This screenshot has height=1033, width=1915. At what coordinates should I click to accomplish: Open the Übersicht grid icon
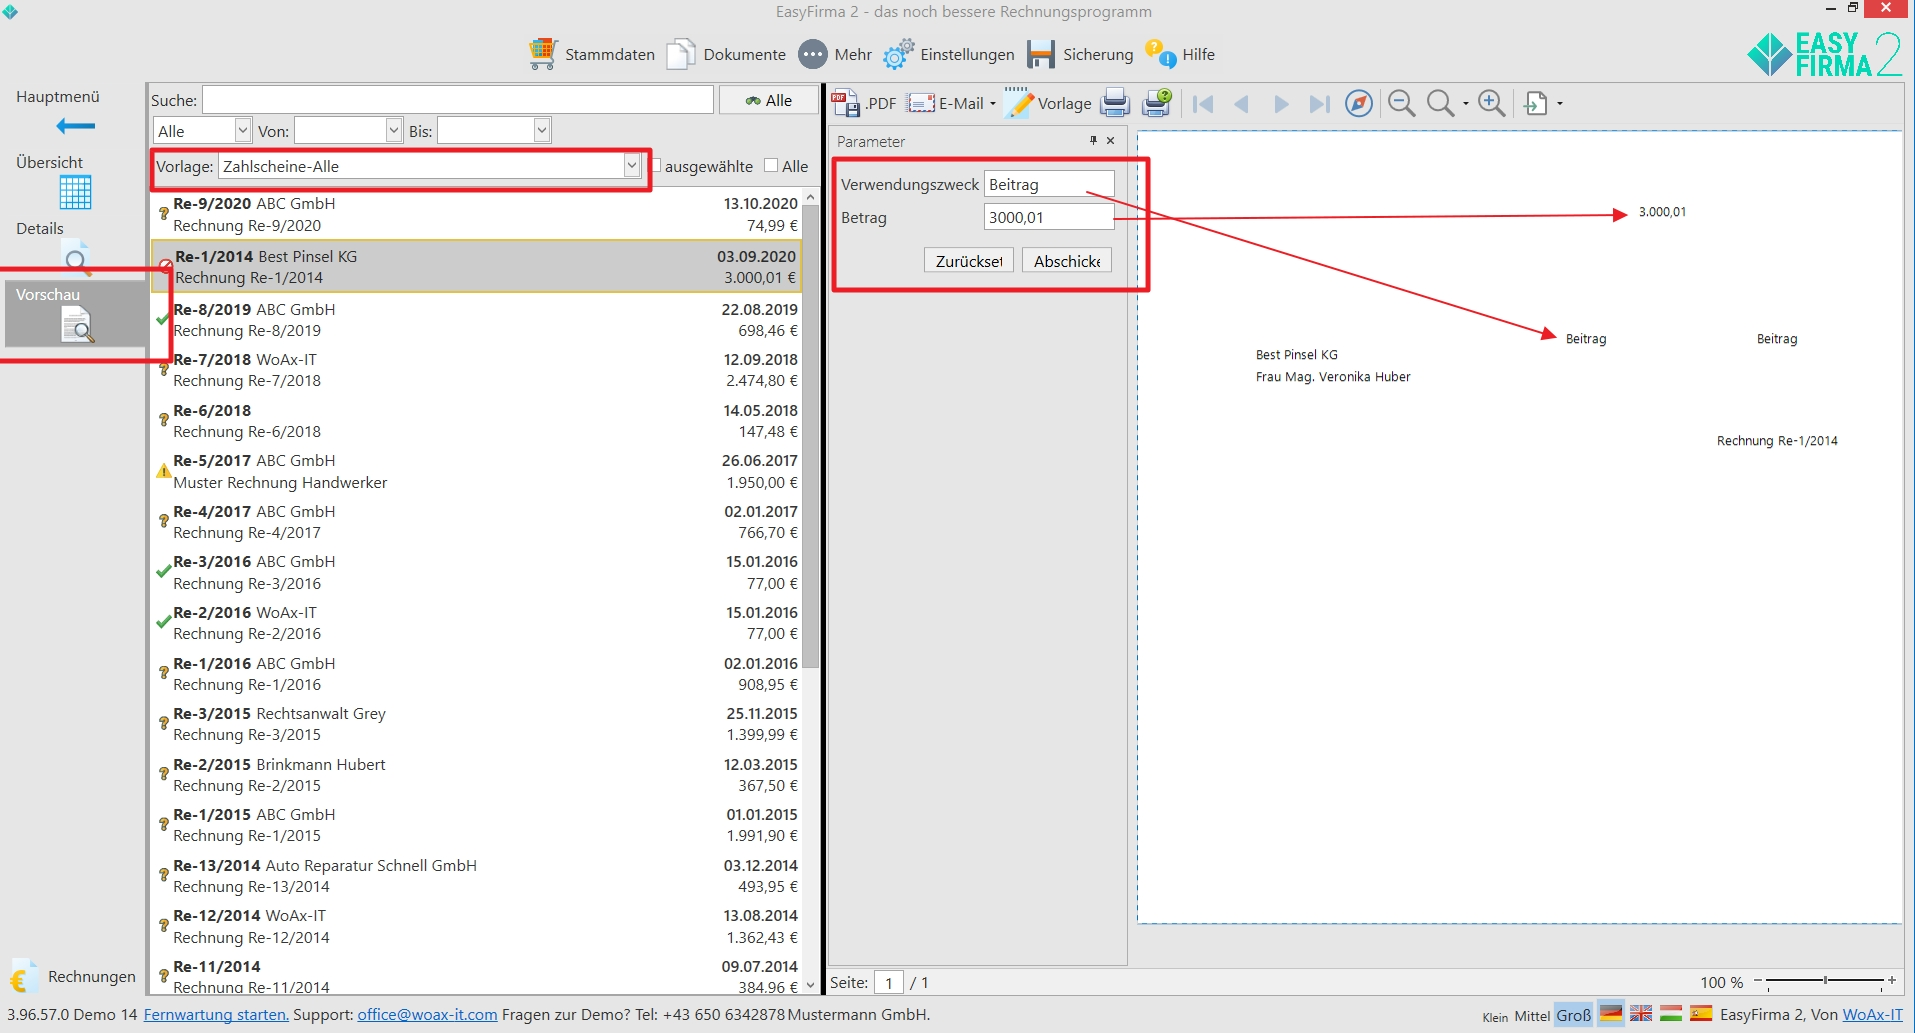coord(75,192)
